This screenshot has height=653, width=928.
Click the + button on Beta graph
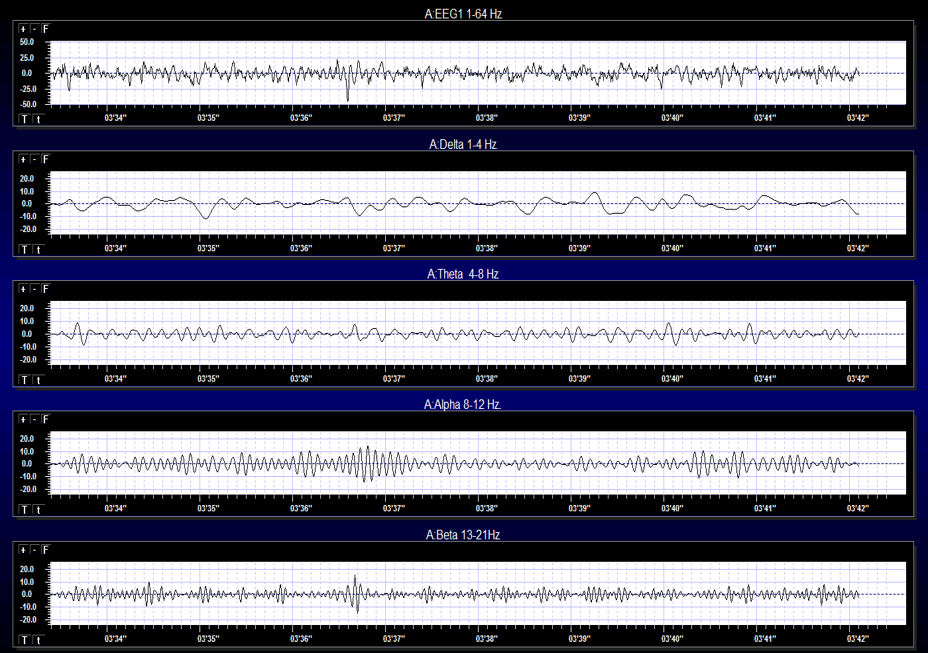pos(24,550)
